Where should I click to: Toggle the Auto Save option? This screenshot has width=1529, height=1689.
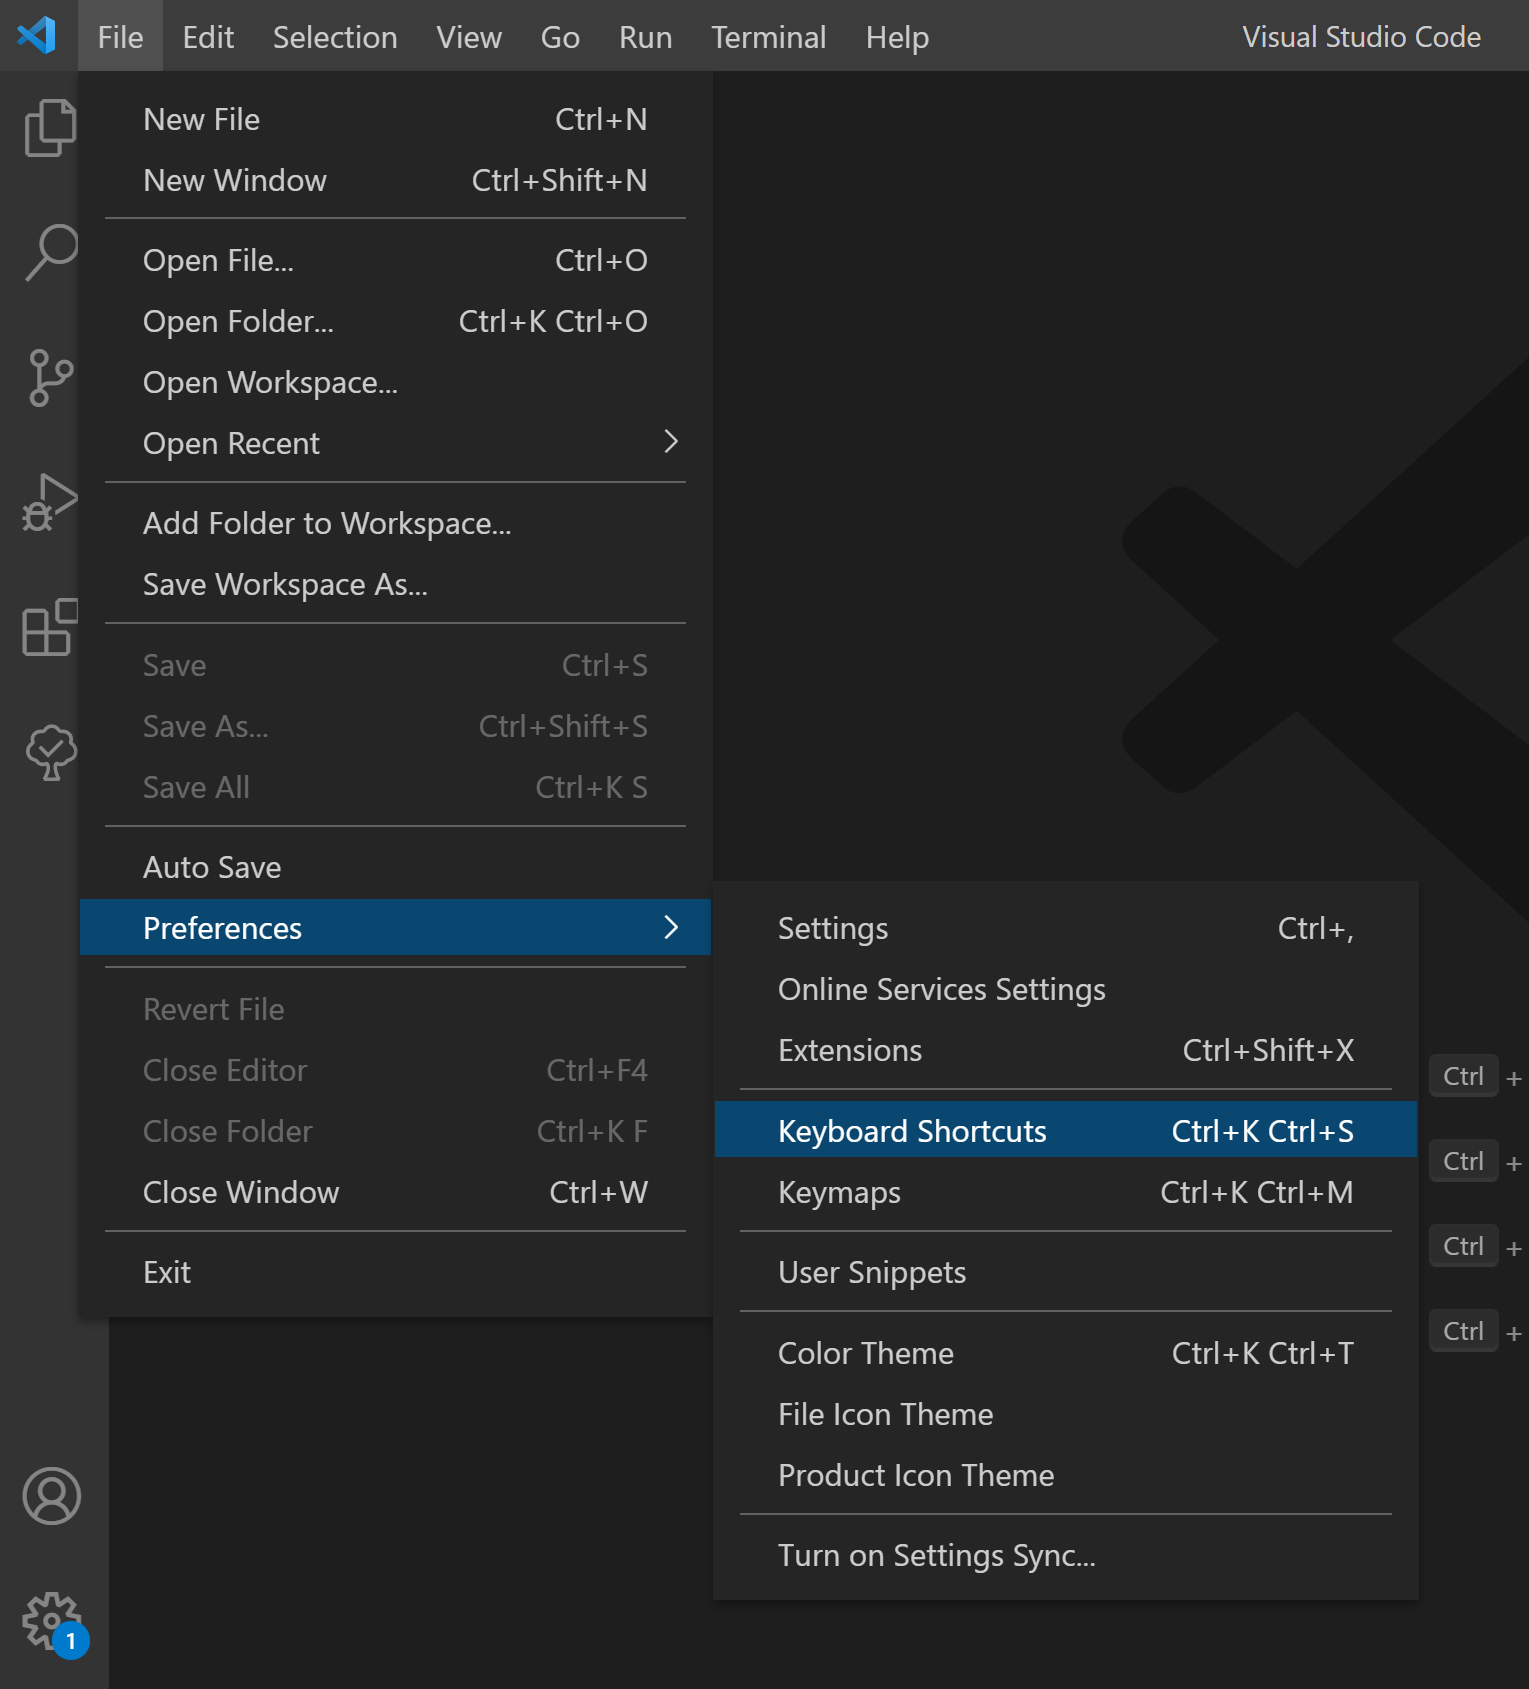point(212,867)
